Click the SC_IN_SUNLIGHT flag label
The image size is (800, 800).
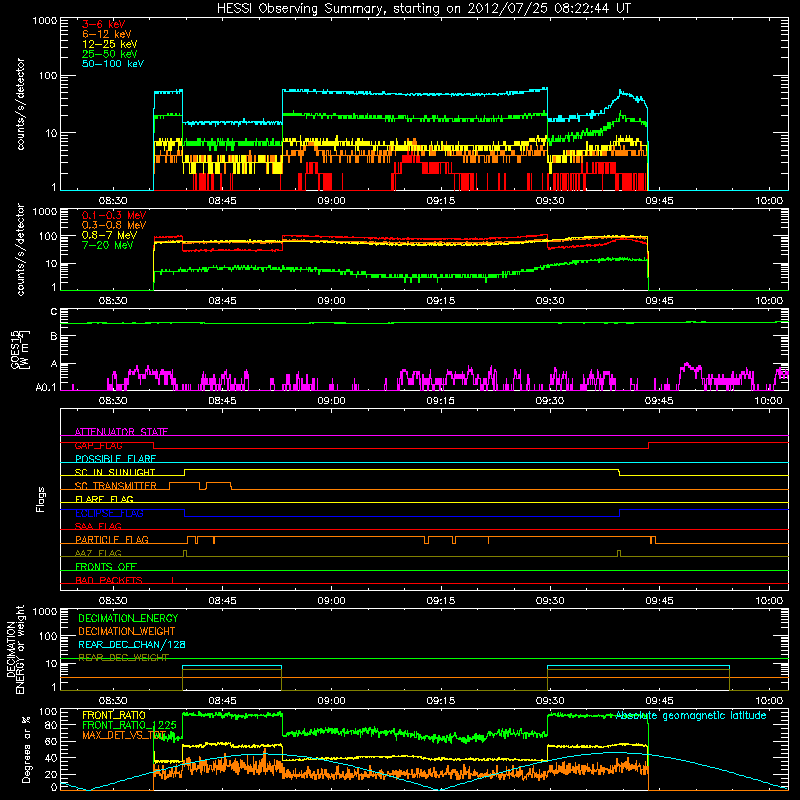pos(115,472)
